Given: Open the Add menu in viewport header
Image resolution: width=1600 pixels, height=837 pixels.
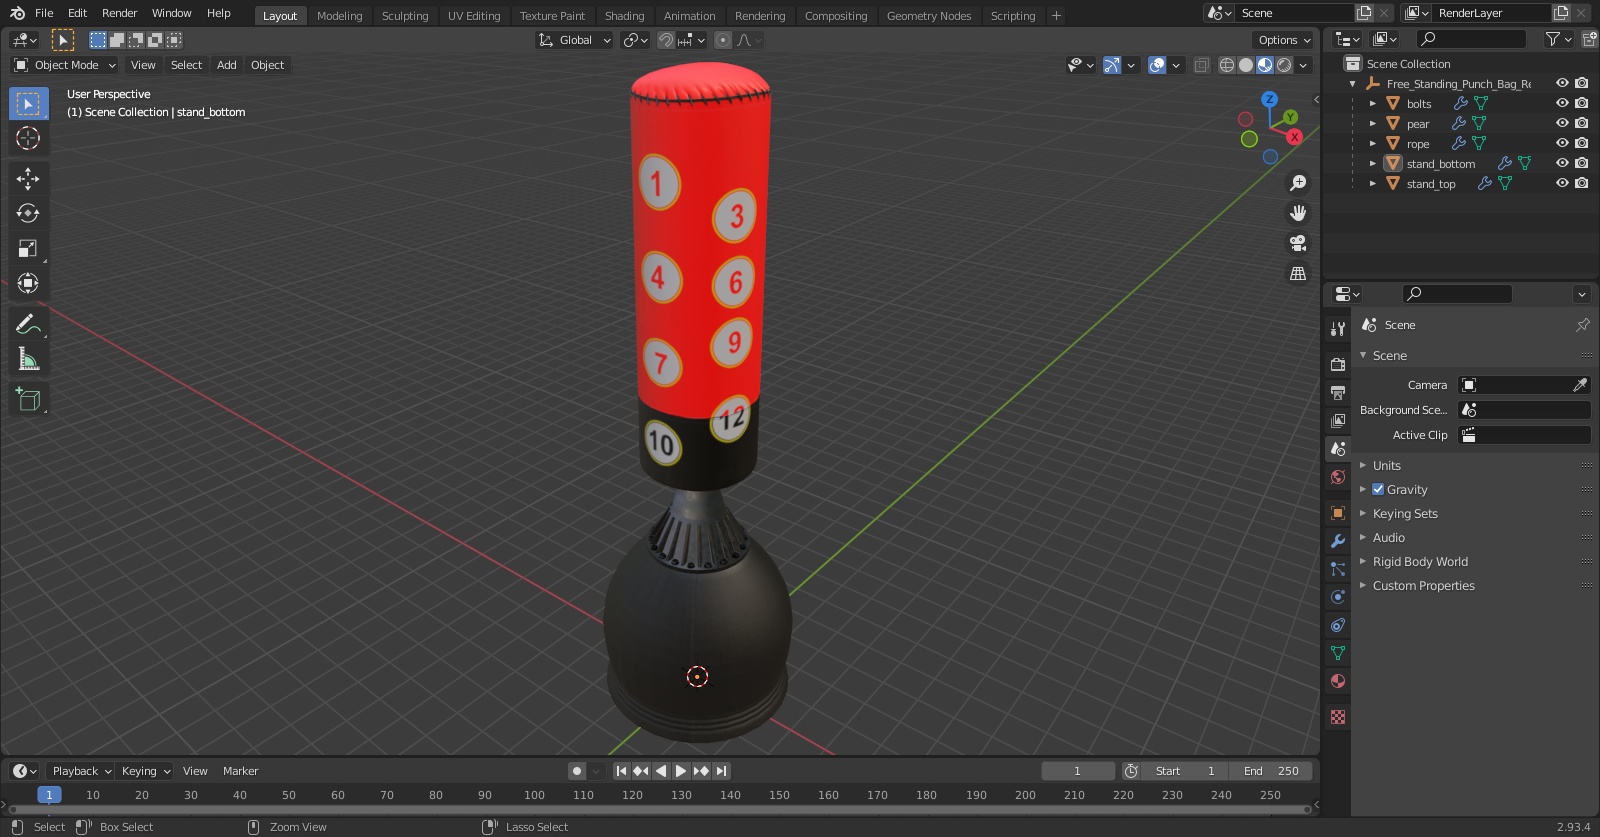Looking at the screenshot, I should click(x=227, y=65).
